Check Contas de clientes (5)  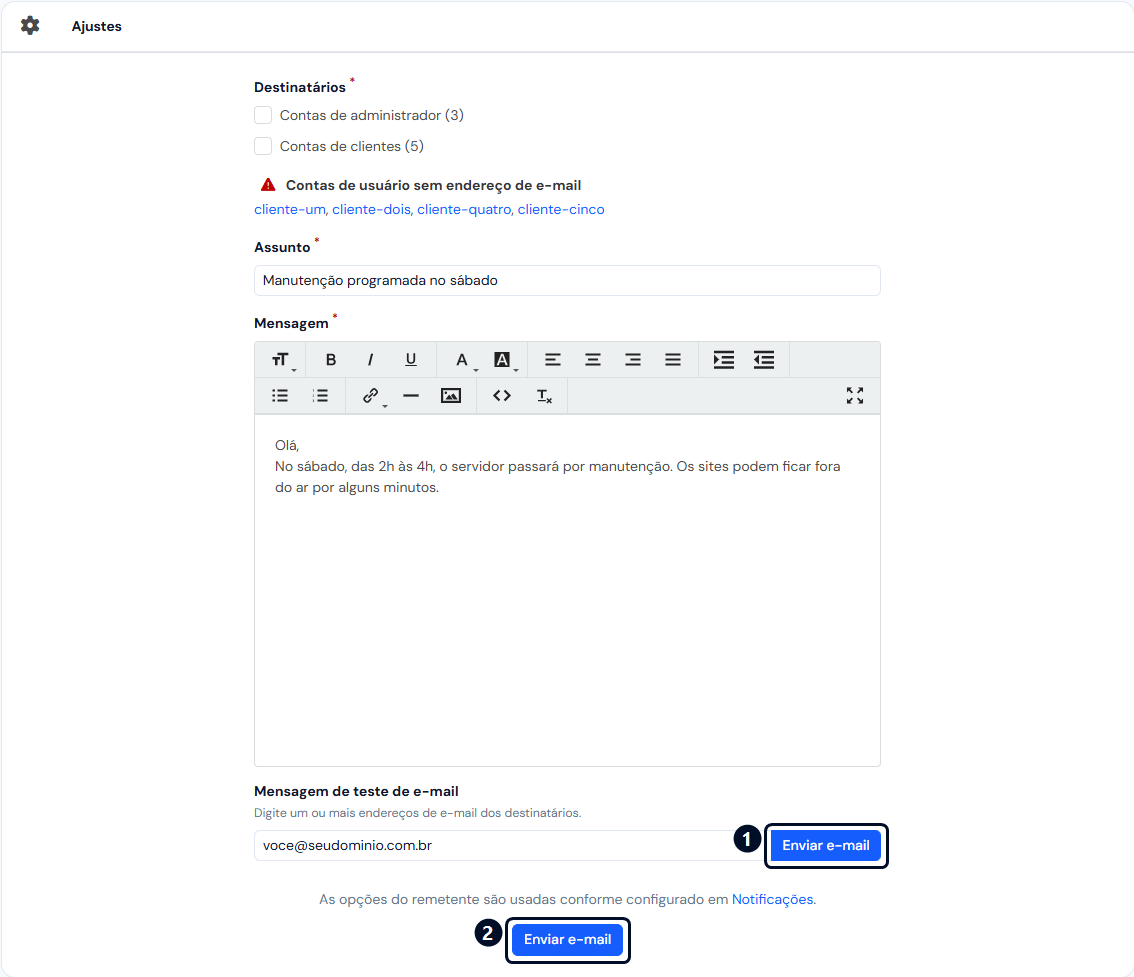tap(263, 146)
